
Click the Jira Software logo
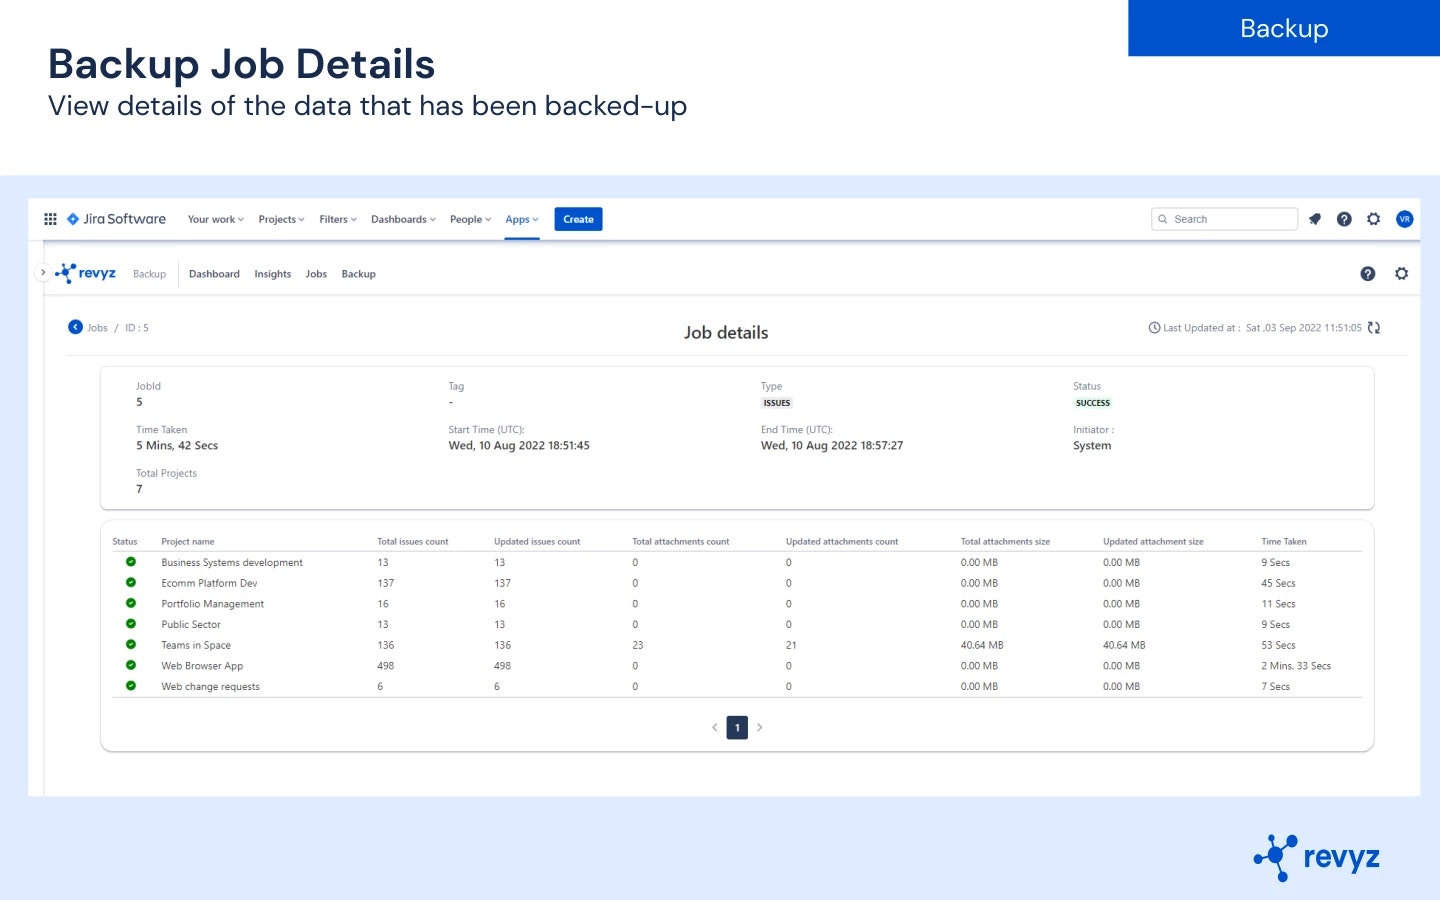click(x=116, y=219)
